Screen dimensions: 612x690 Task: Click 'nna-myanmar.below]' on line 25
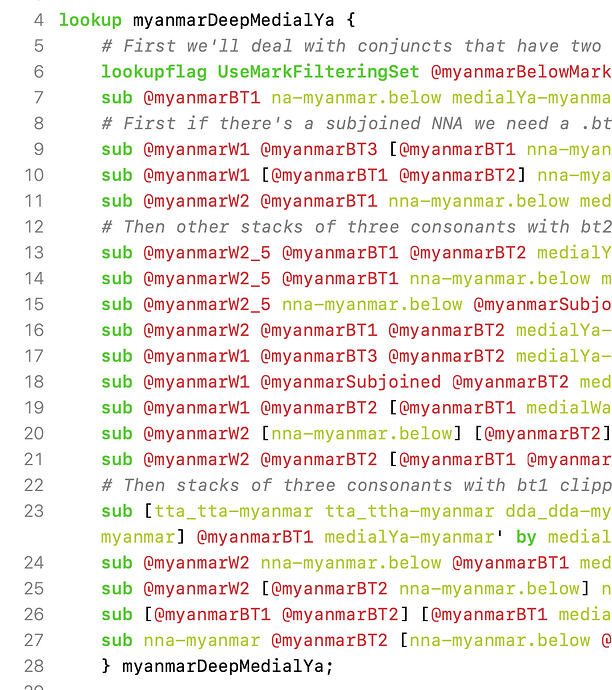pos(495,589)
